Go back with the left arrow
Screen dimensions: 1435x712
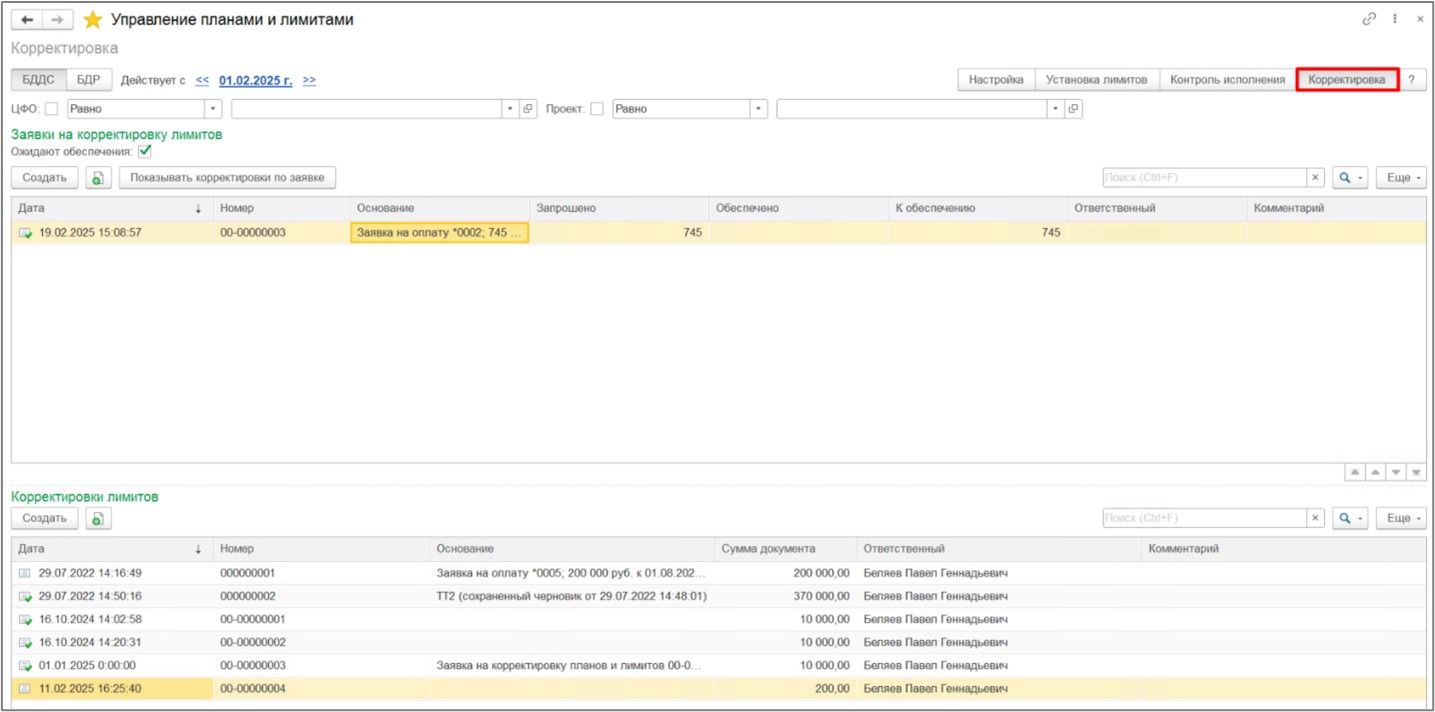point(29,20)
